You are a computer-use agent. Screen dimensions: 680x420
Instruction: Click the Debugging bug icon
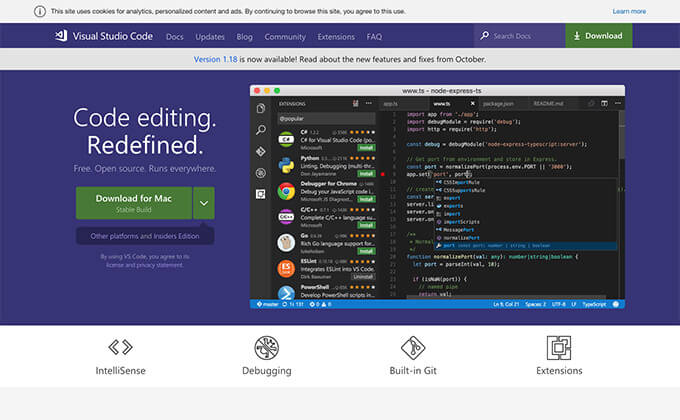coord(267,348)
